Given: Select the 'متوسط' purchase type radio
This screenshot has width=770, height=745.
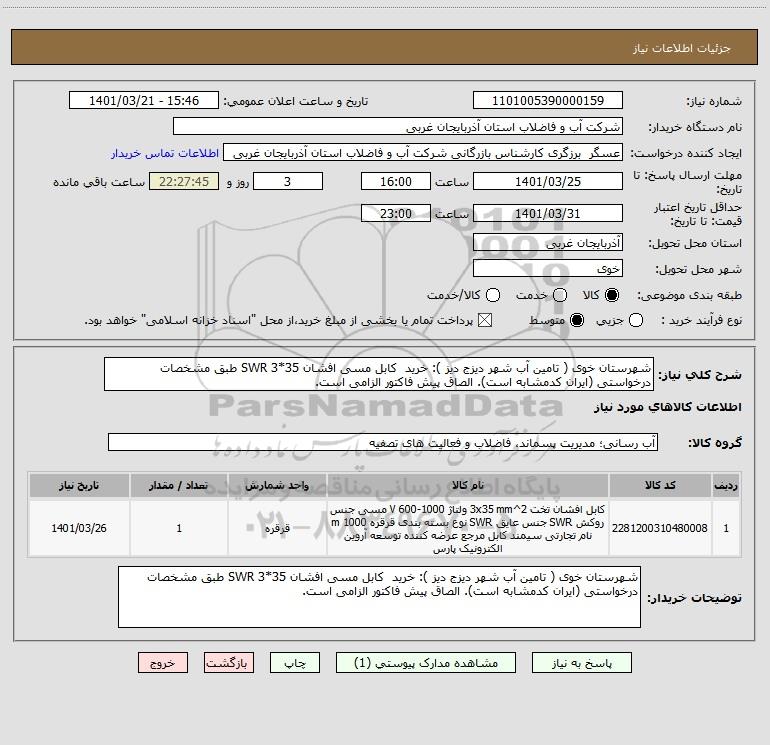Looking at the screenshot, I should tap(577, 320).
